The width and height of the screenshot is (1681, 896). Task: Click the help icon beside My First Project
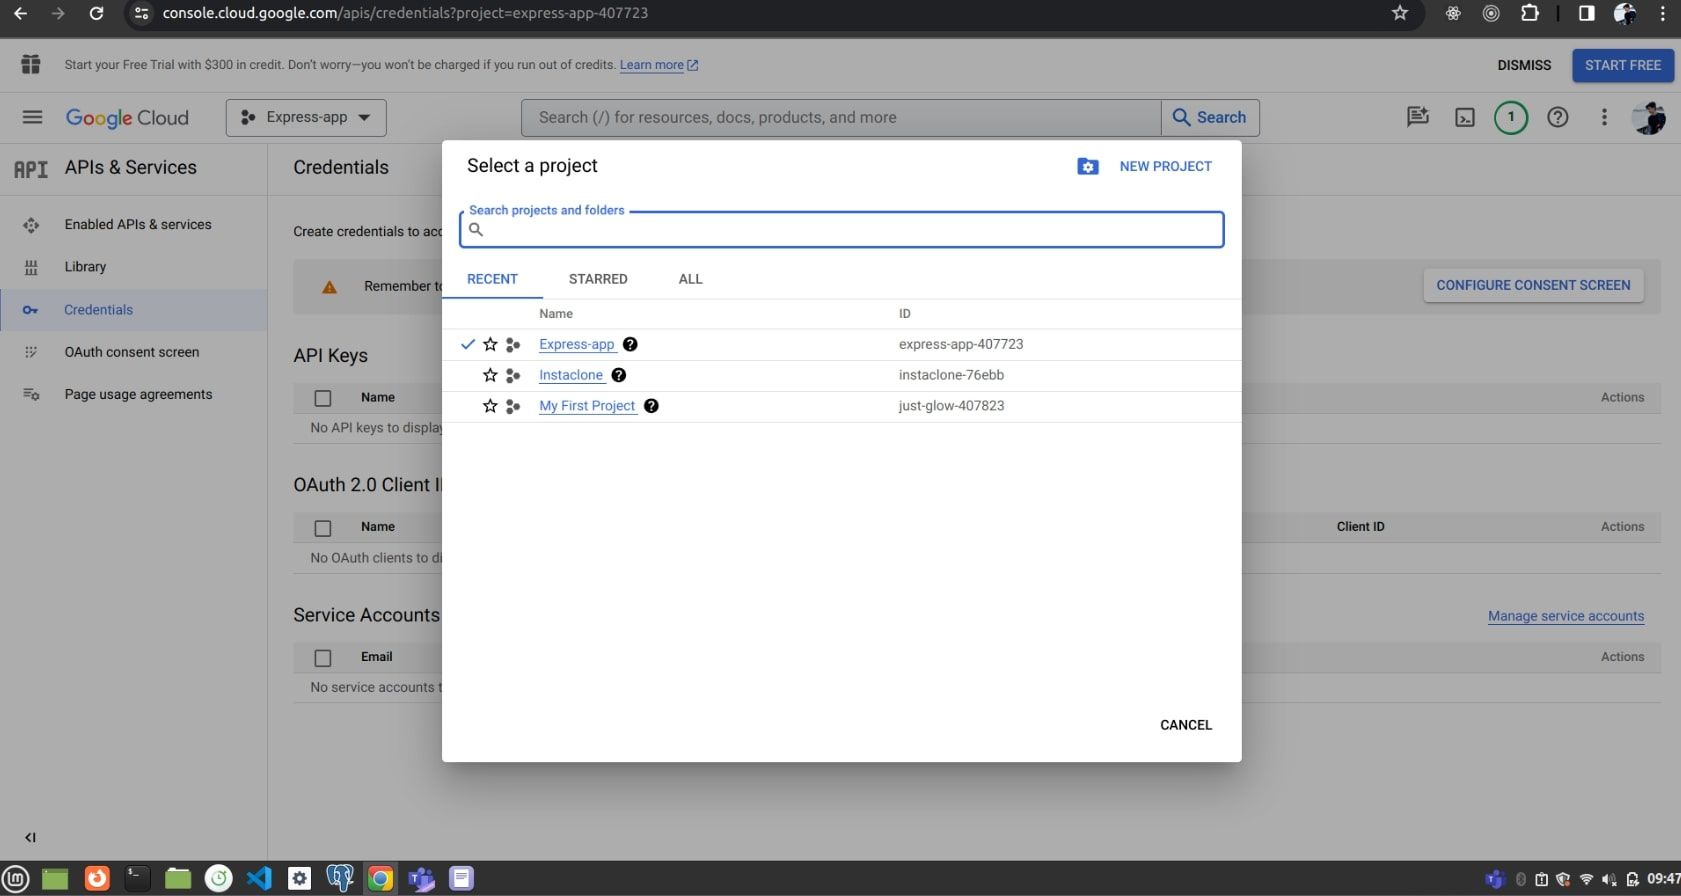click(x=651, y=406)
